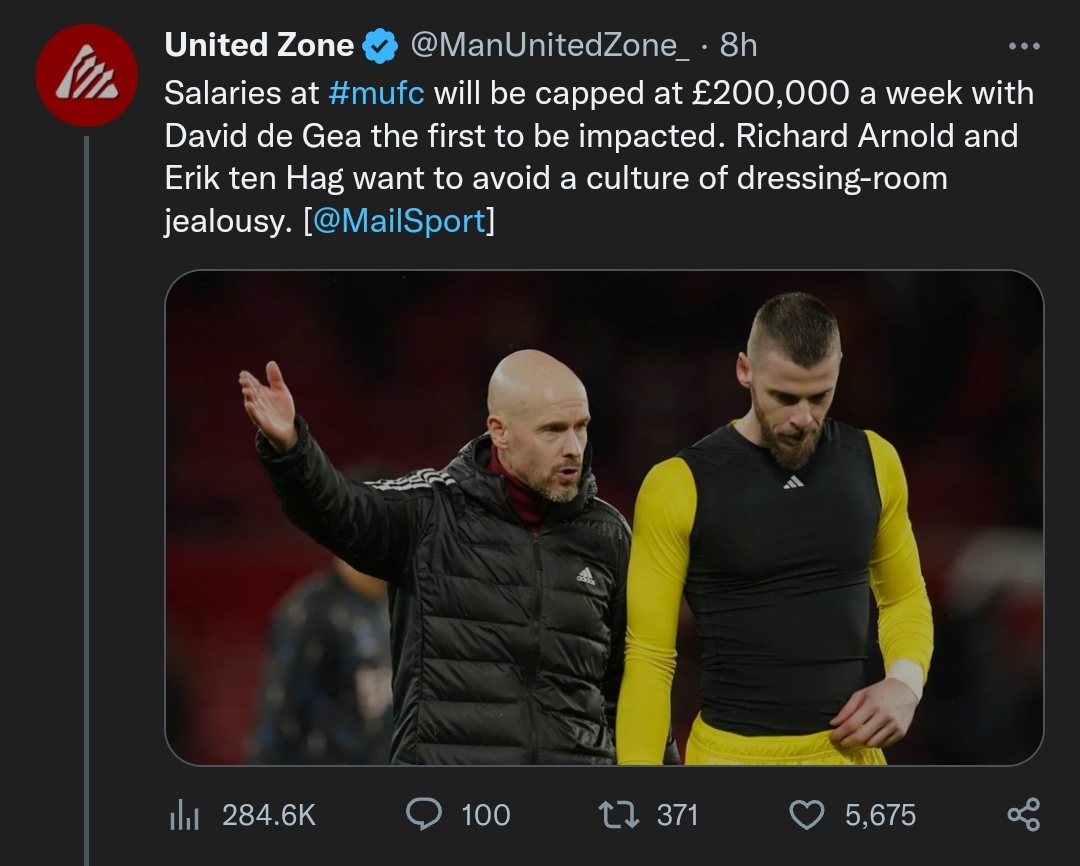Click the 5,675 likes count
This screenshot has width=1080, height=866.
click(880, 815)
